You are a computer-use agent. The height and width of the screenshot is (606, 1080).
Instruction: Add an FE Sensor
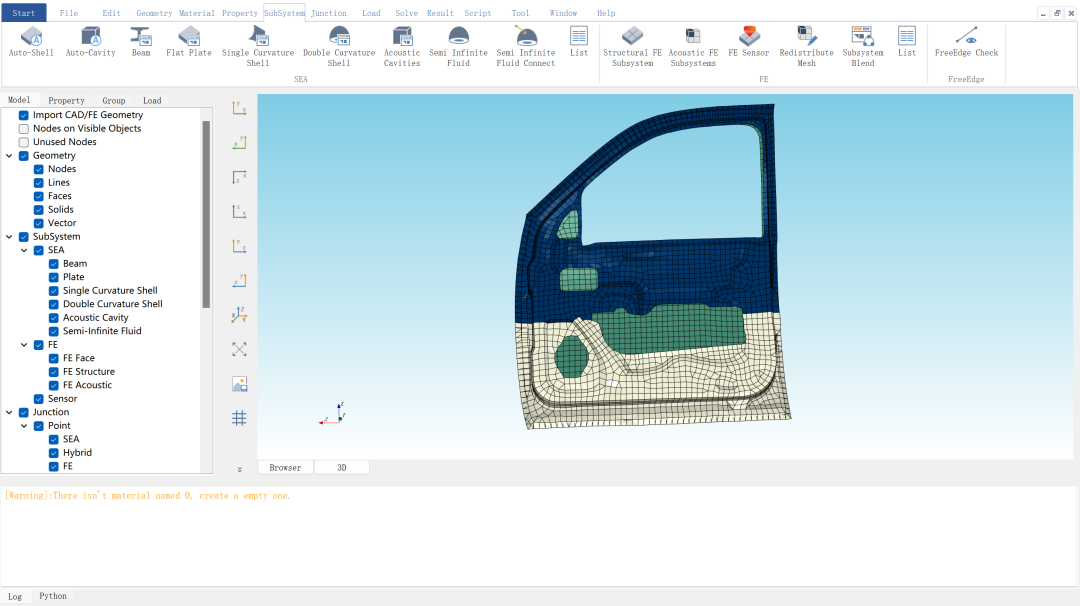tap(749, 41)
